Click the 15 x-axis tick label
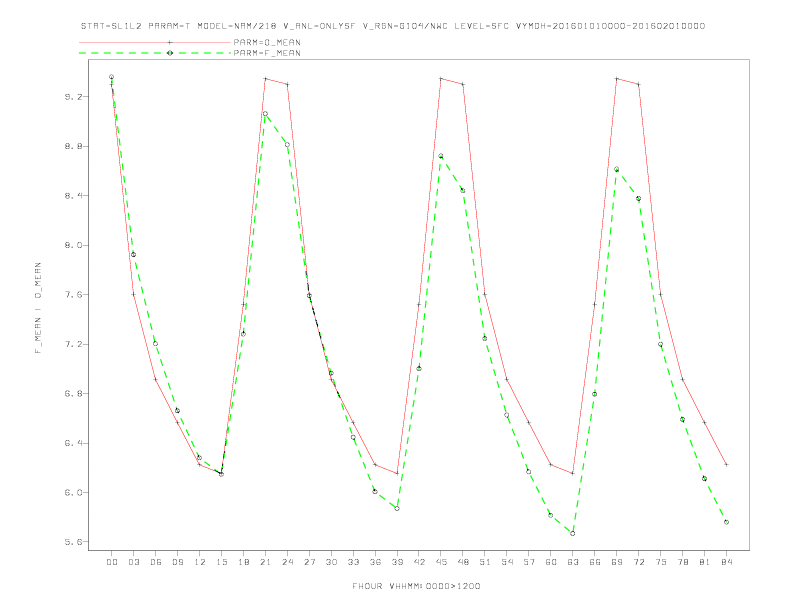Image resolution: width=792 pixels, height=612 pixels. [221, 562]
